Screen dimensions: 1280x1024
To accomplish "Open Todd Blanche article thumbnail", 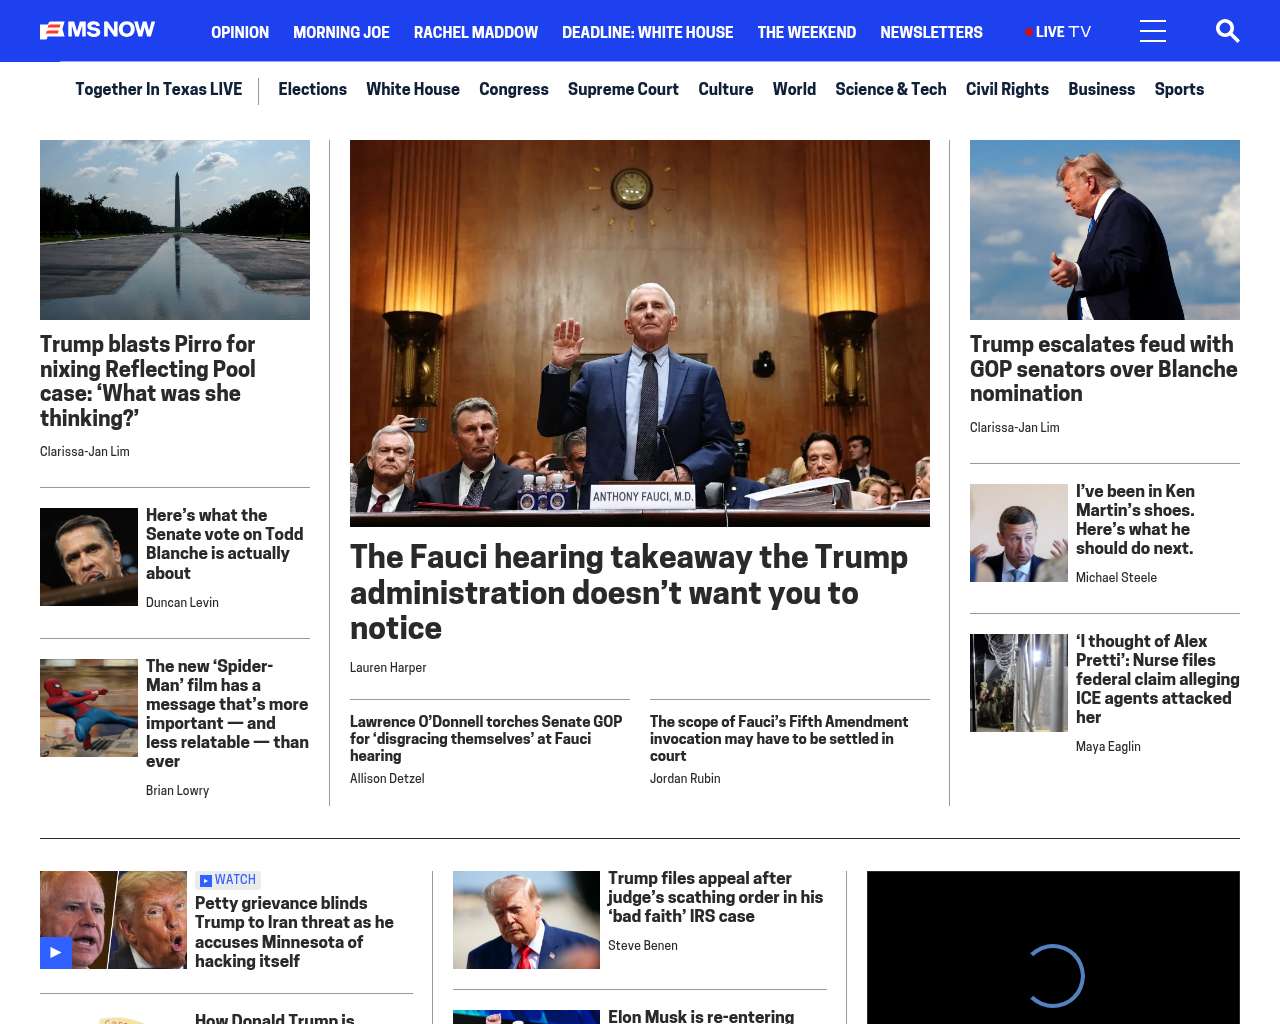I will coord(89,557).
